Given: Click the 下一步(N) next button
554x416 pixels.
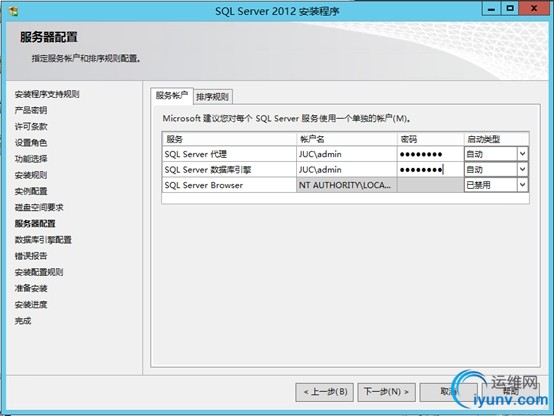Looking at the screenshot, I should pos(387,392).
